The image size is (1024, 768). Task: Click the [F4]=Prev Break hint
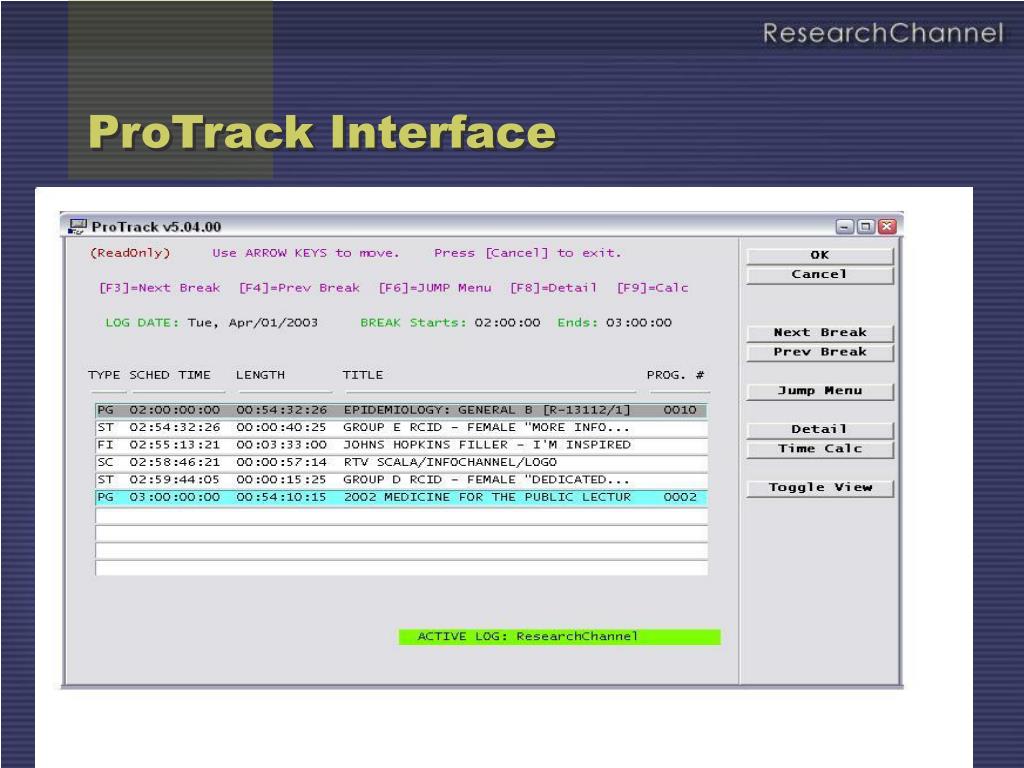click(x=299, y=288)
